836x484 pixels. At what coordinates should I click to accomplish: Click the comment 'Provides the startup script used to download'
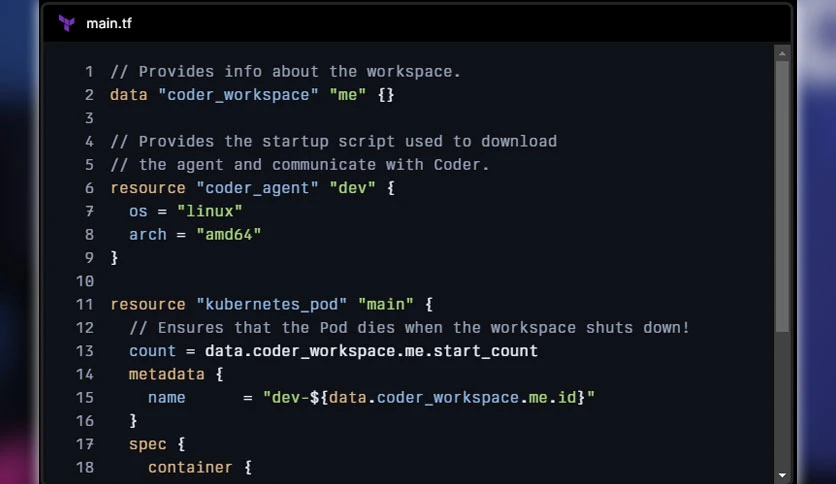[x=334, y=141]
